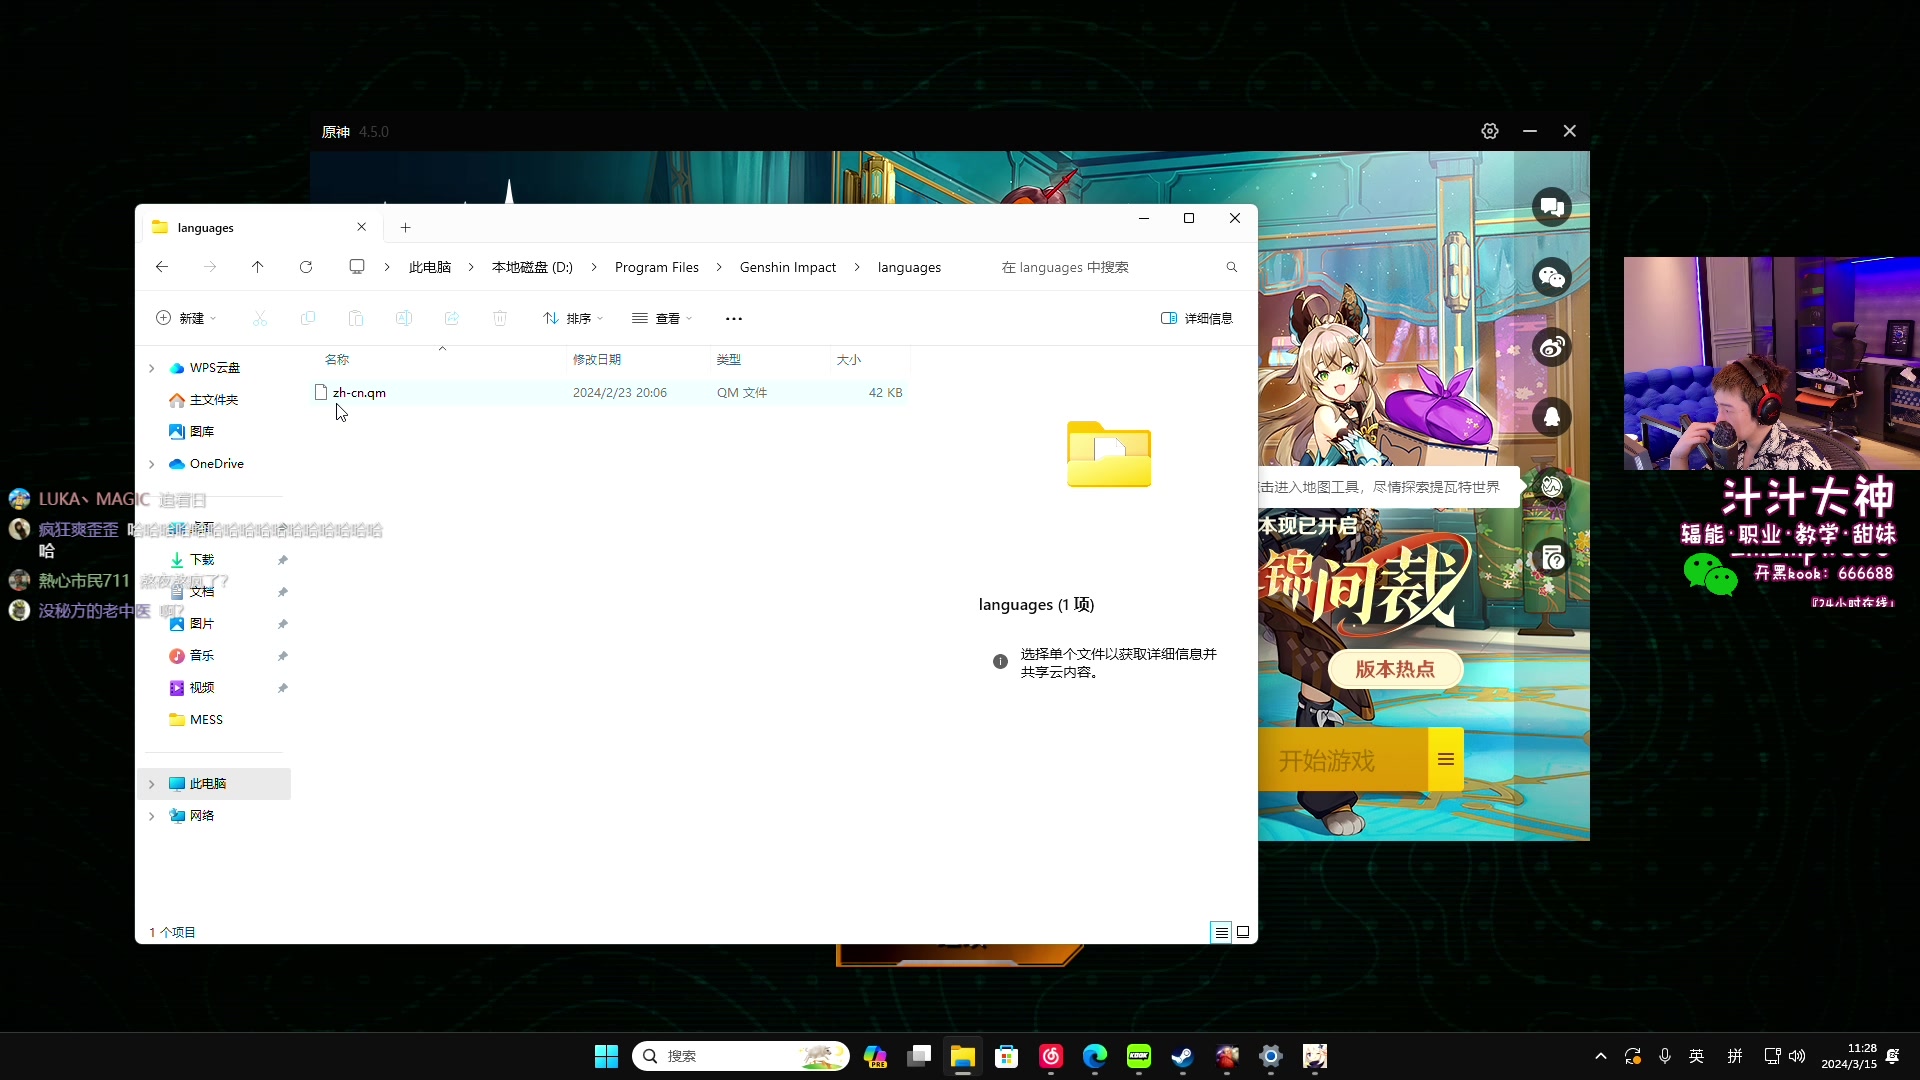Image resolution: width=1920 pixels, height=1080 pixels.
Task: Open Genshin launcher settings gear
Action: point(1490,131)
